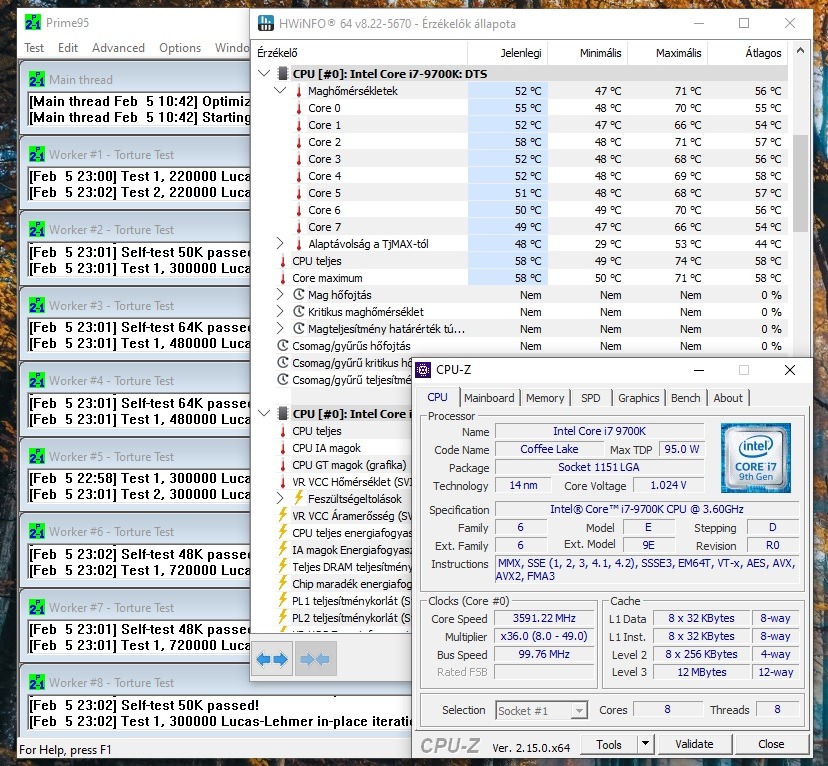
Task: Click the Multiplier x36.0 value field
Action: tap(544, 636)
